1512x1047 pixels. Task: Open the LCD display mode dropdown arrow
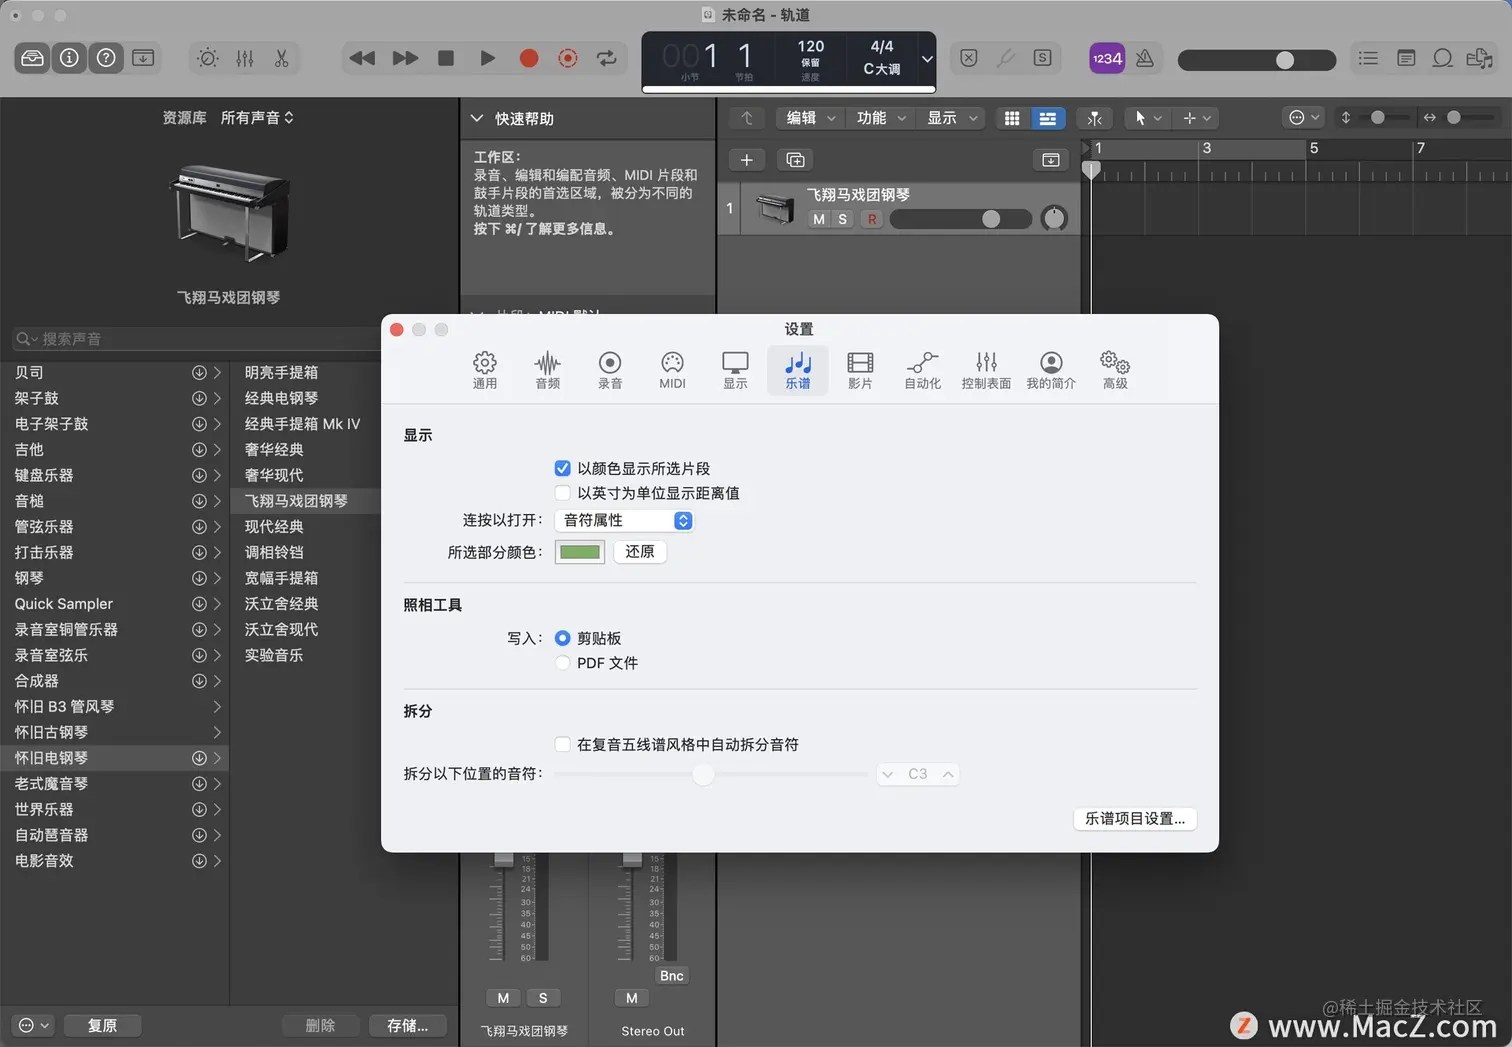[x=927, y=59]
